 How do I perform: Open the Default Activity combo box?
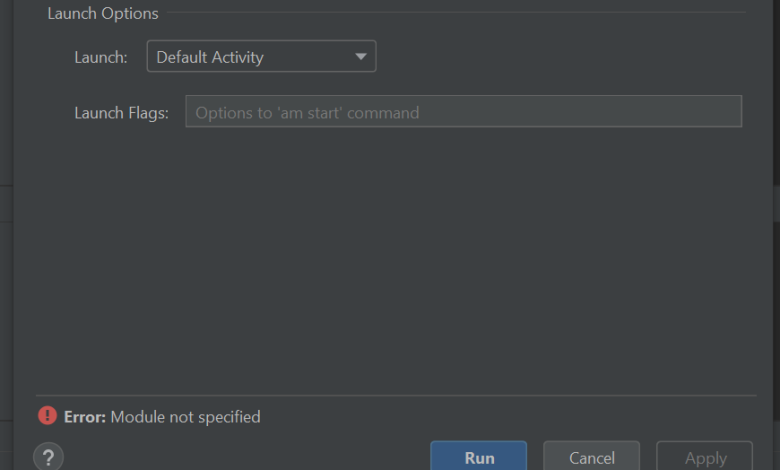[261, 57]
